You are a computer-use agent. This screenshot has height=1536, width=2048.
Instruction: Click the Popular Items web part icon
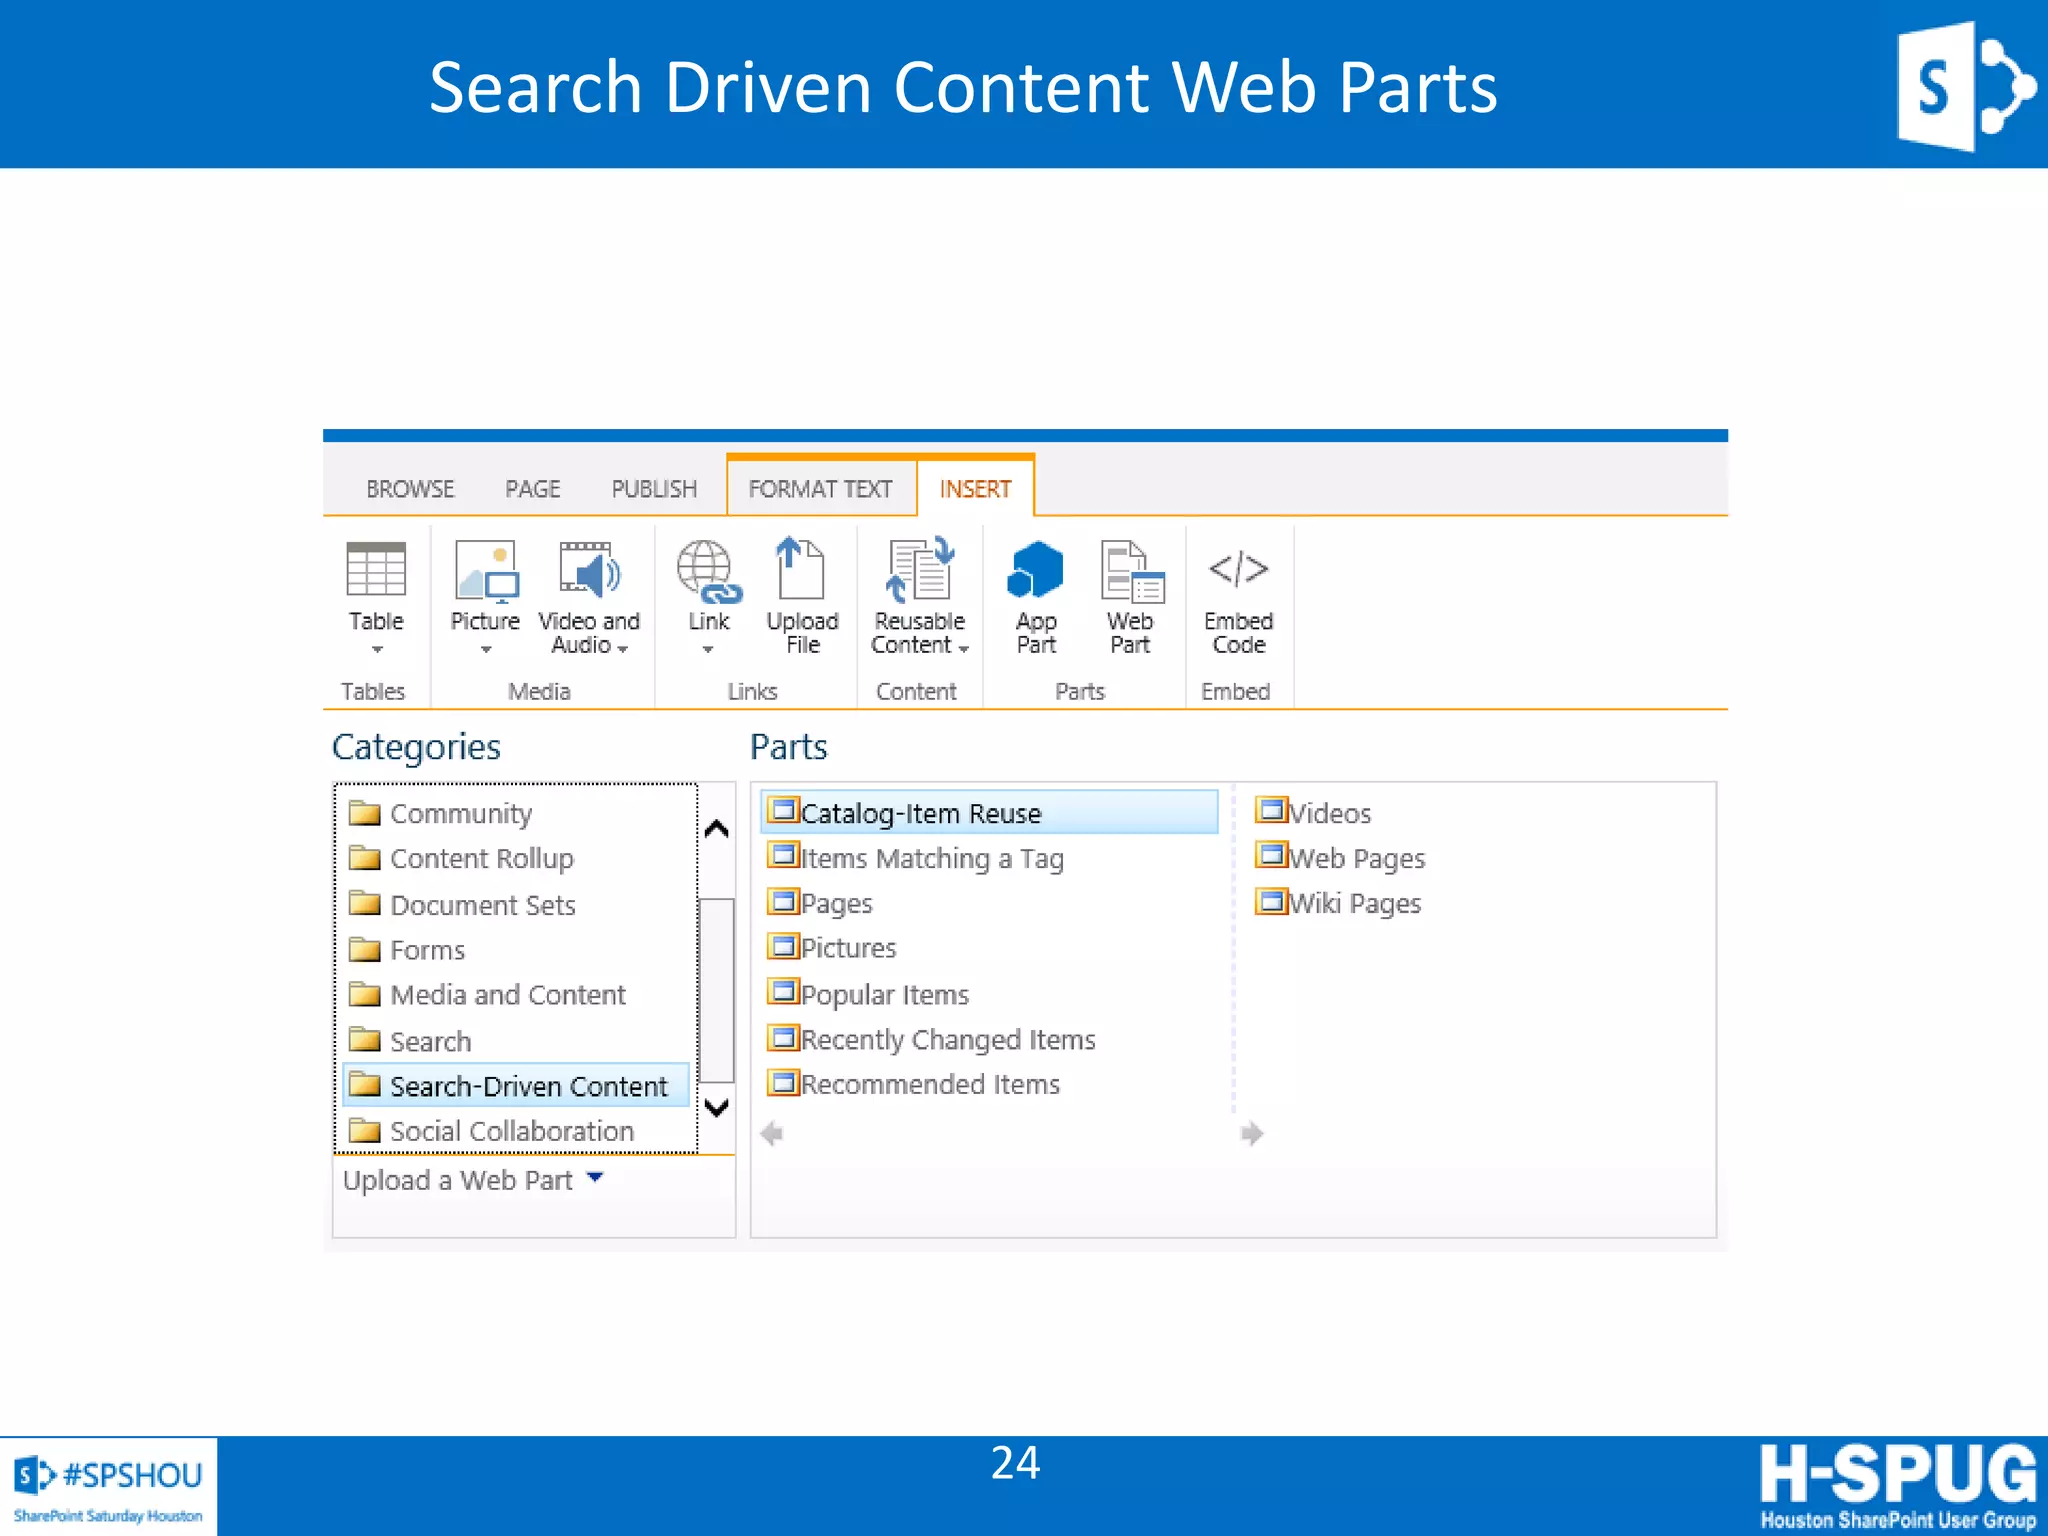(x=783, y=991)
